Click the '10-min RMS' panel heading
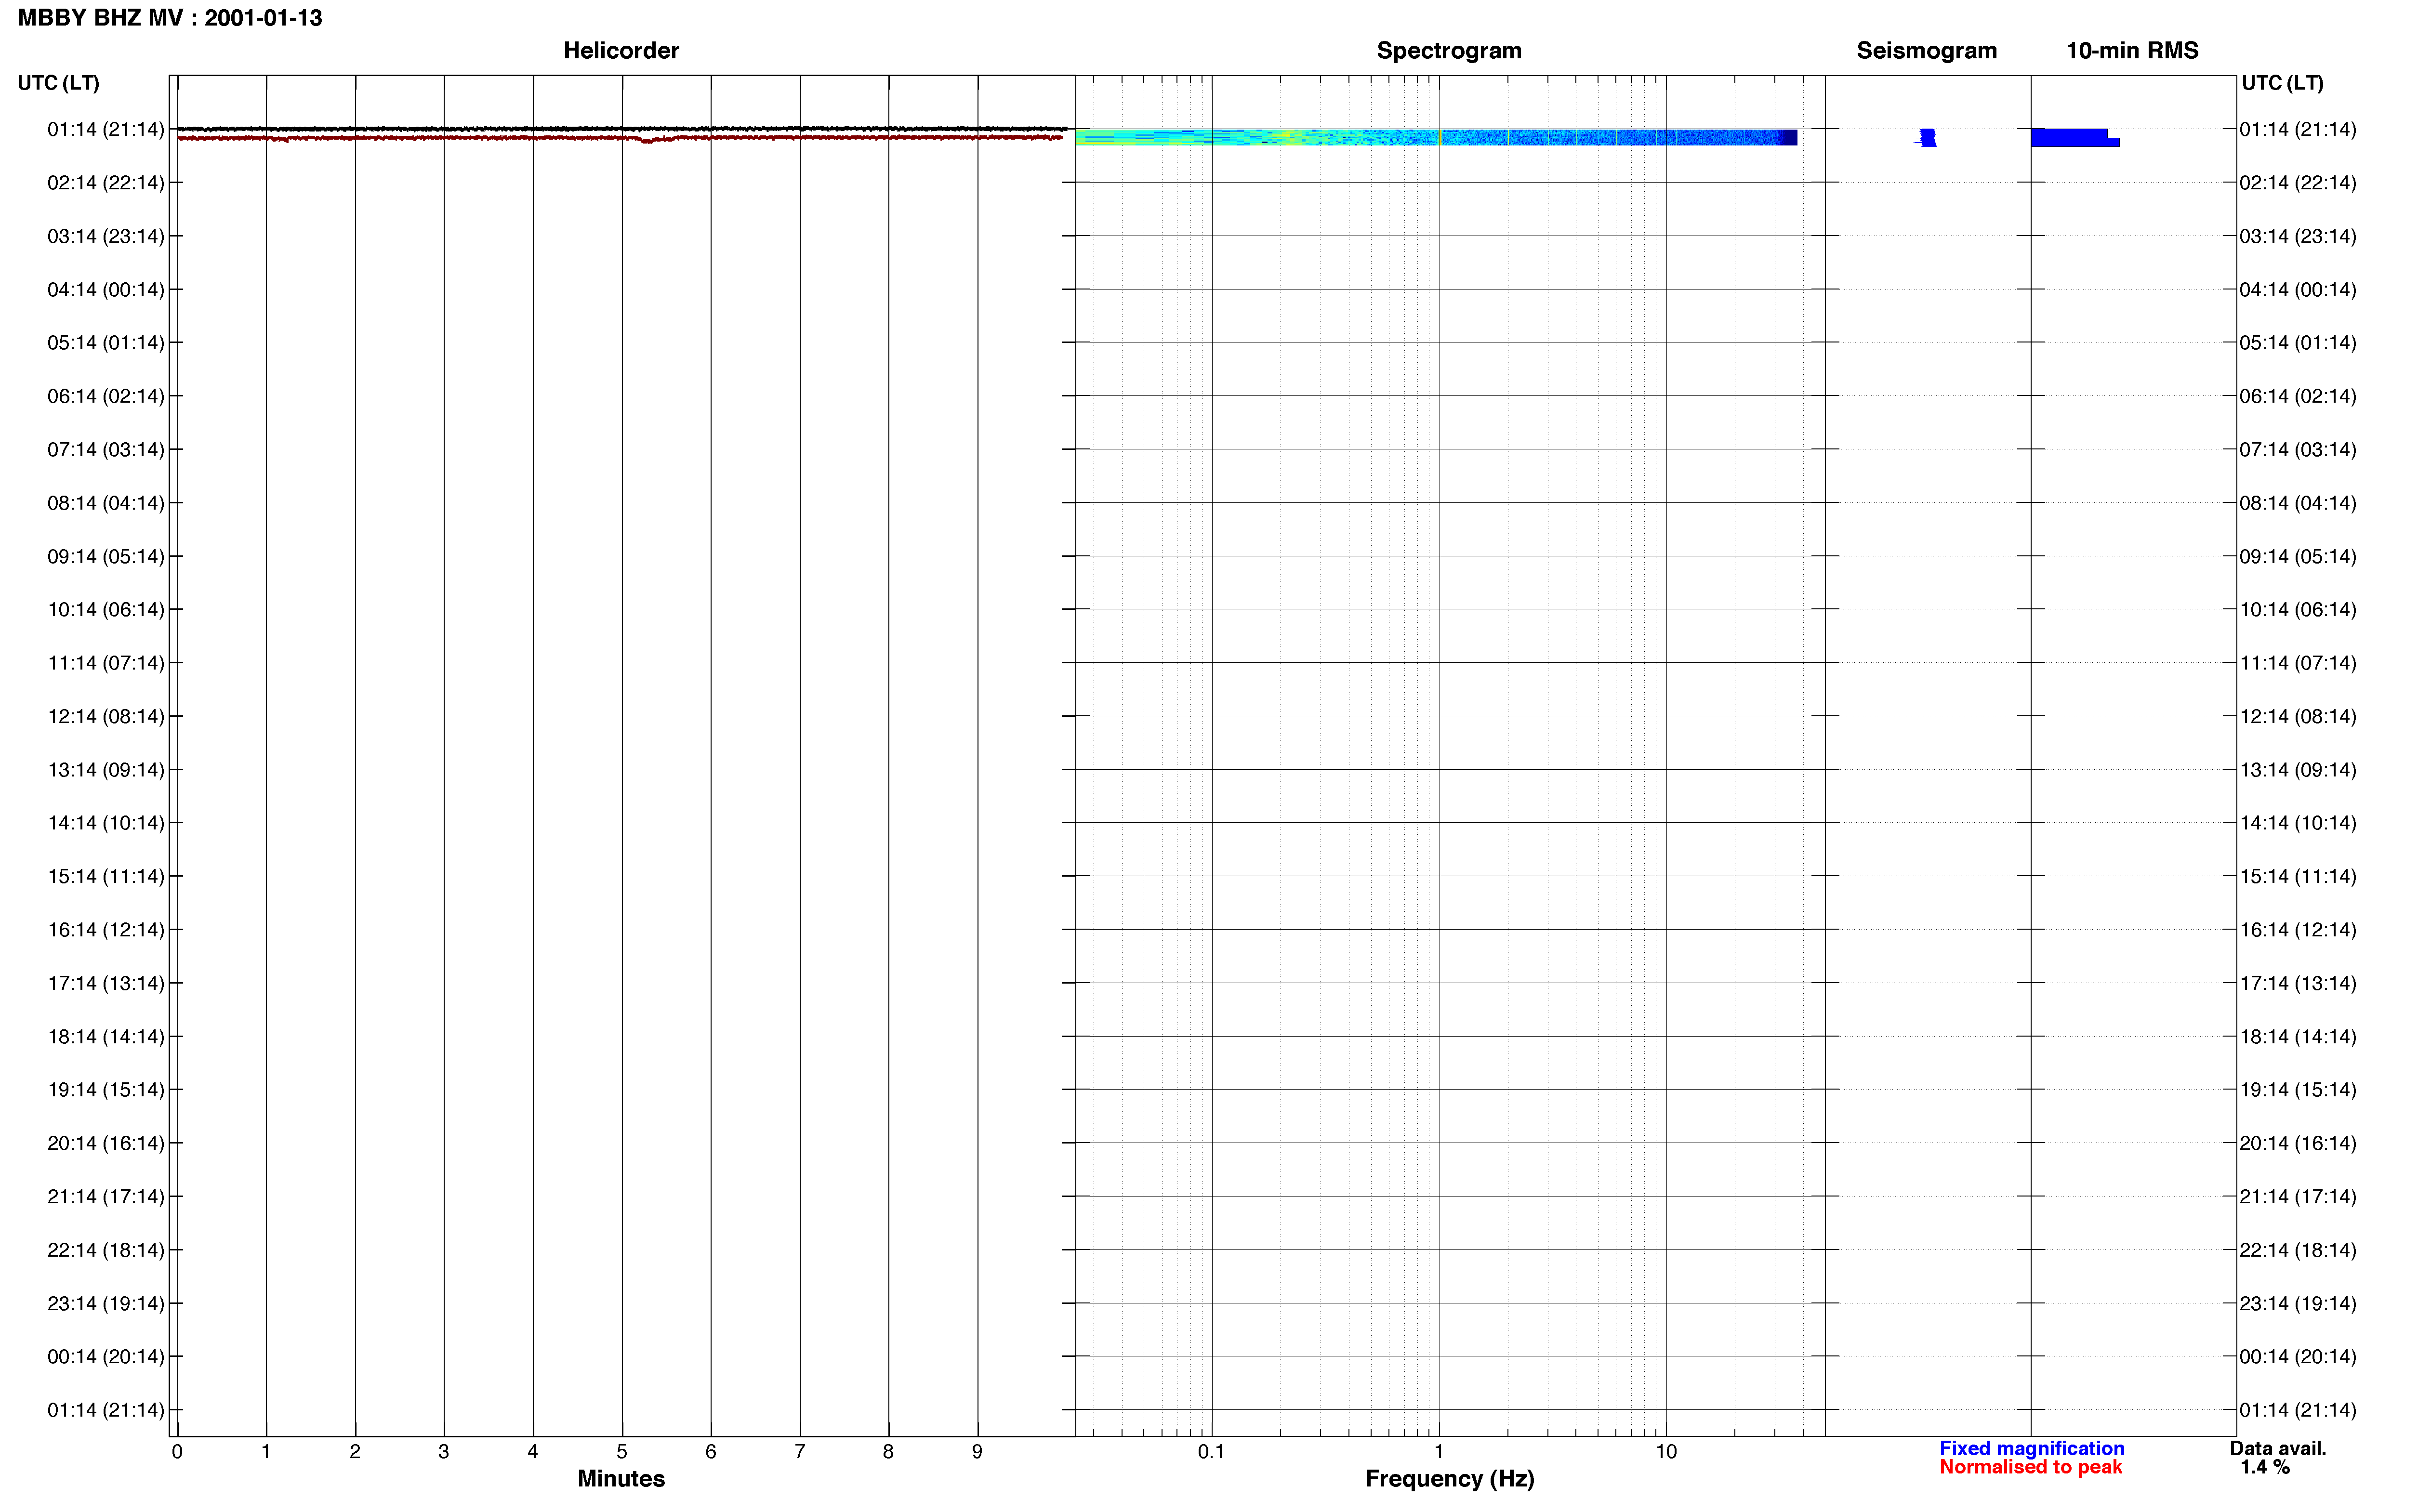 click(2132, 51)
